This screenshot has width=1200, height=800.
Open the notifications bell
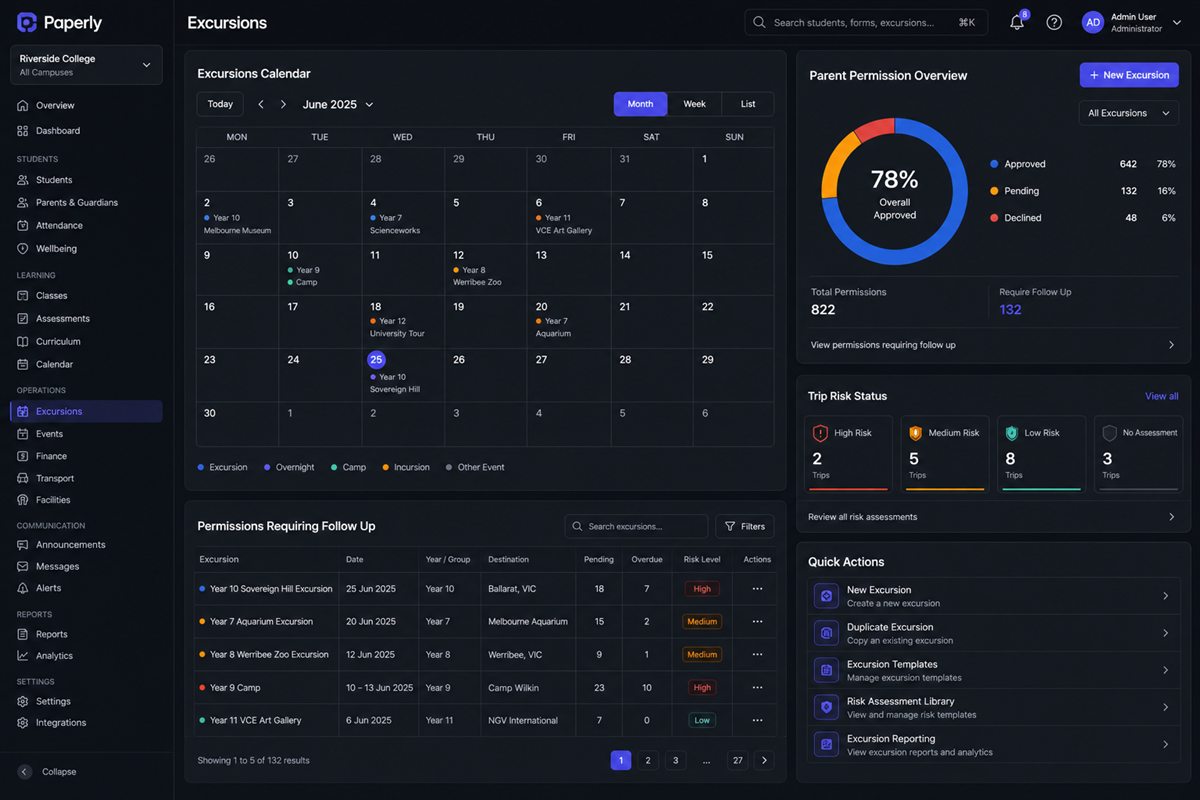[x=1017, y=22]
